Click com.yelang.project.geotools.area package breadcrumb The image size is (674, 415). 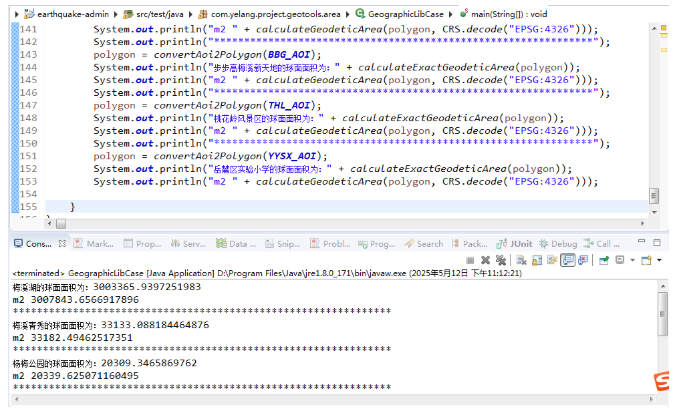pyautogui.click(x=276, y=14)
